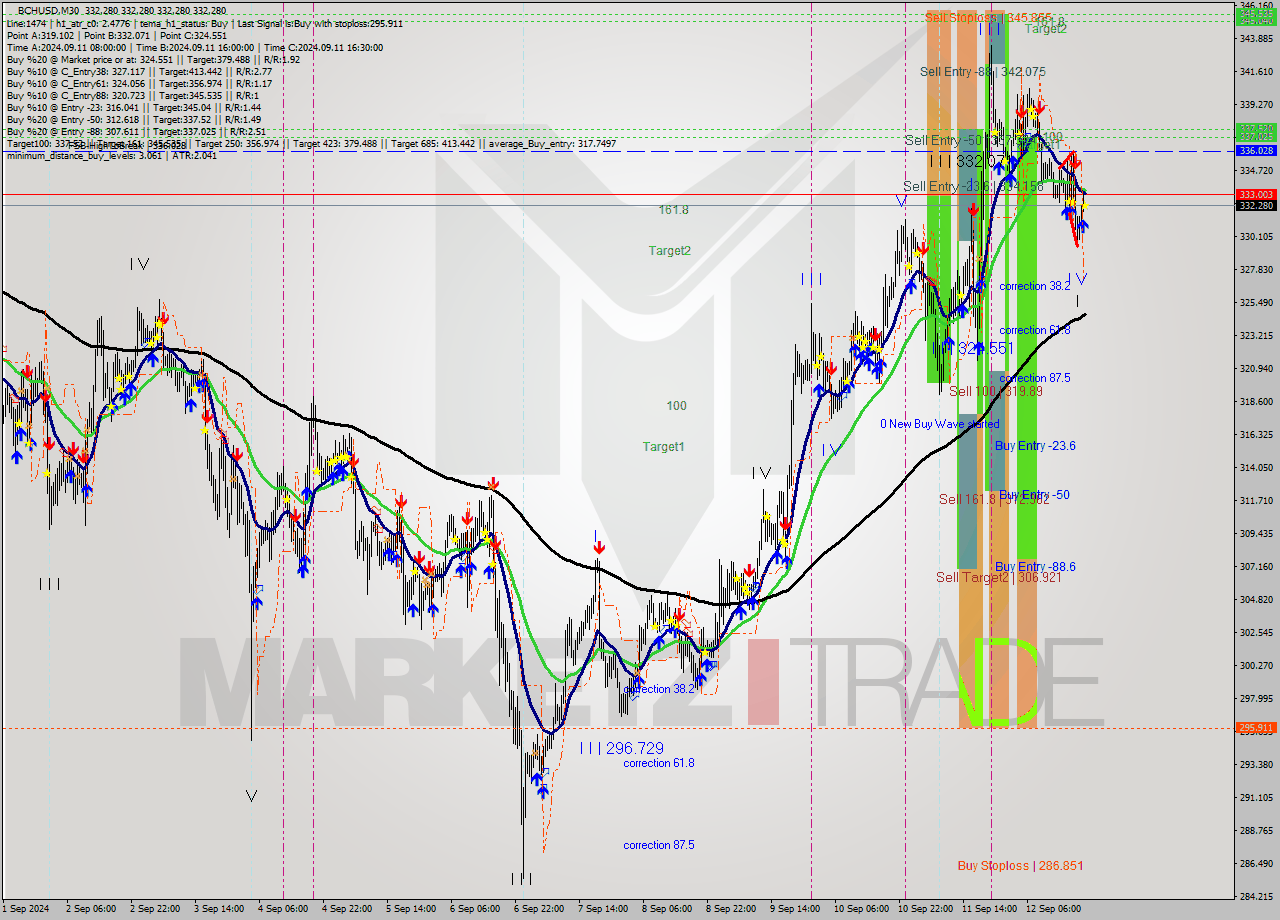Select the 'Buy Stoploss | 286.851' label
Image resolution: width=1280 pixels, height=920 pixels.
[x=1020, y=865]
